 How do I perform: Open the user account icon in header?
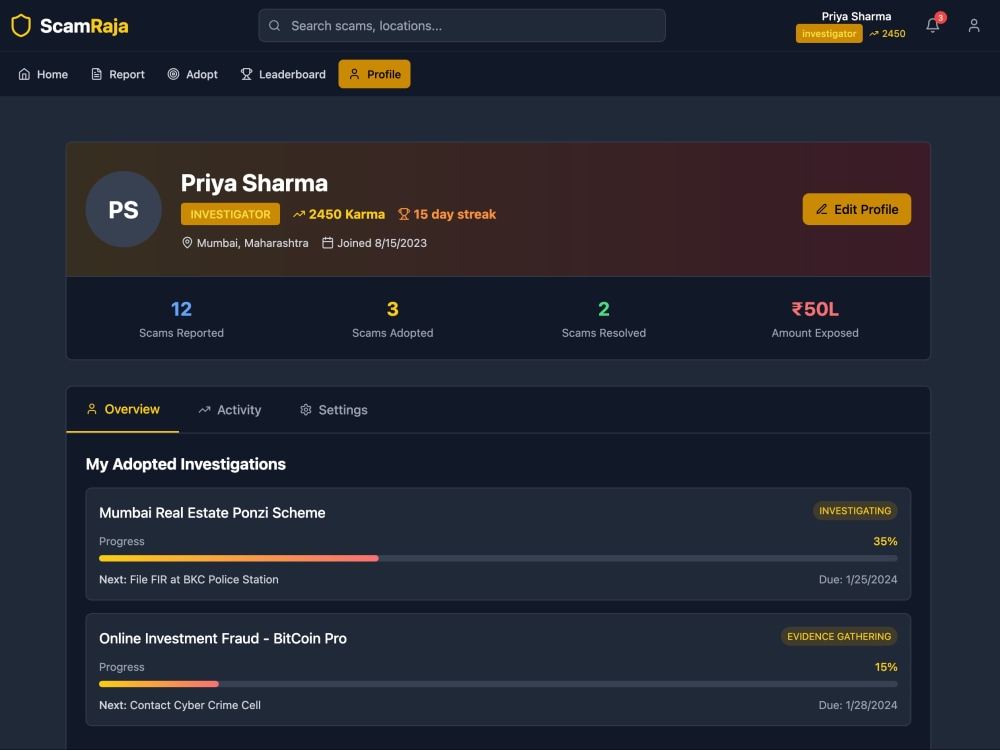tap(973, 26)
